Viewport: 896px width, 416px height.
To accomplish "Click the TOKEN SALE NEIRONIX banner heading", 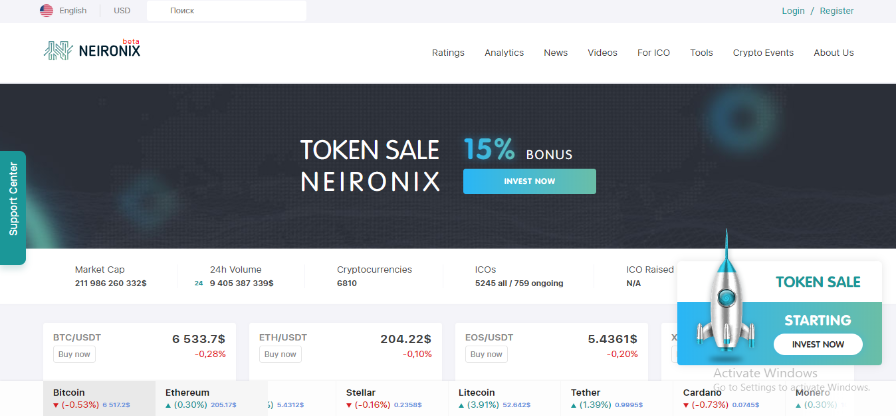I will point(370,165).
